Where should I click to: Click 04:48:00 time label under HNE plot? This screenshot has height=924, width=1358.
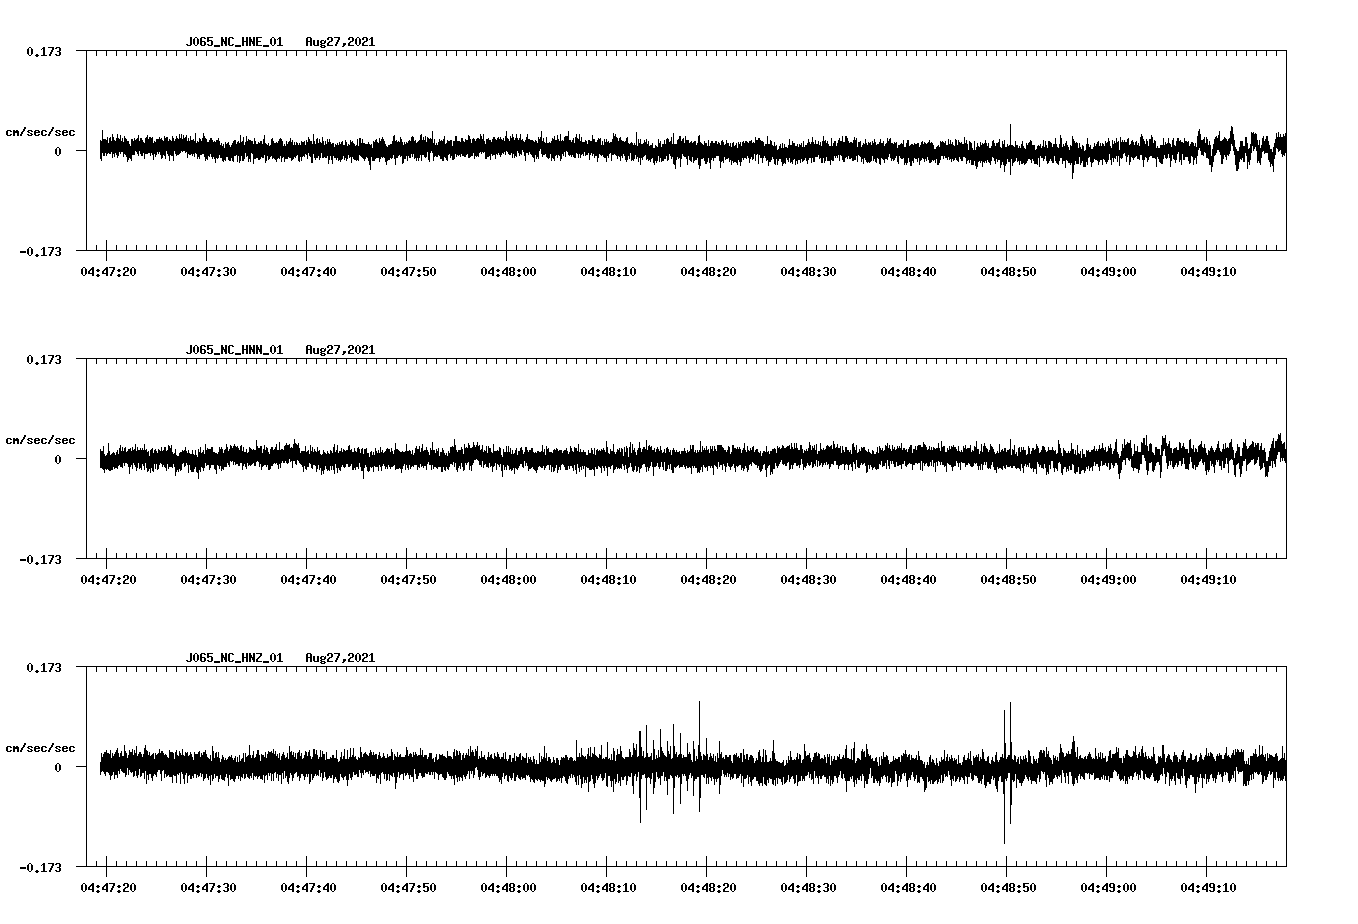point(508,271)
